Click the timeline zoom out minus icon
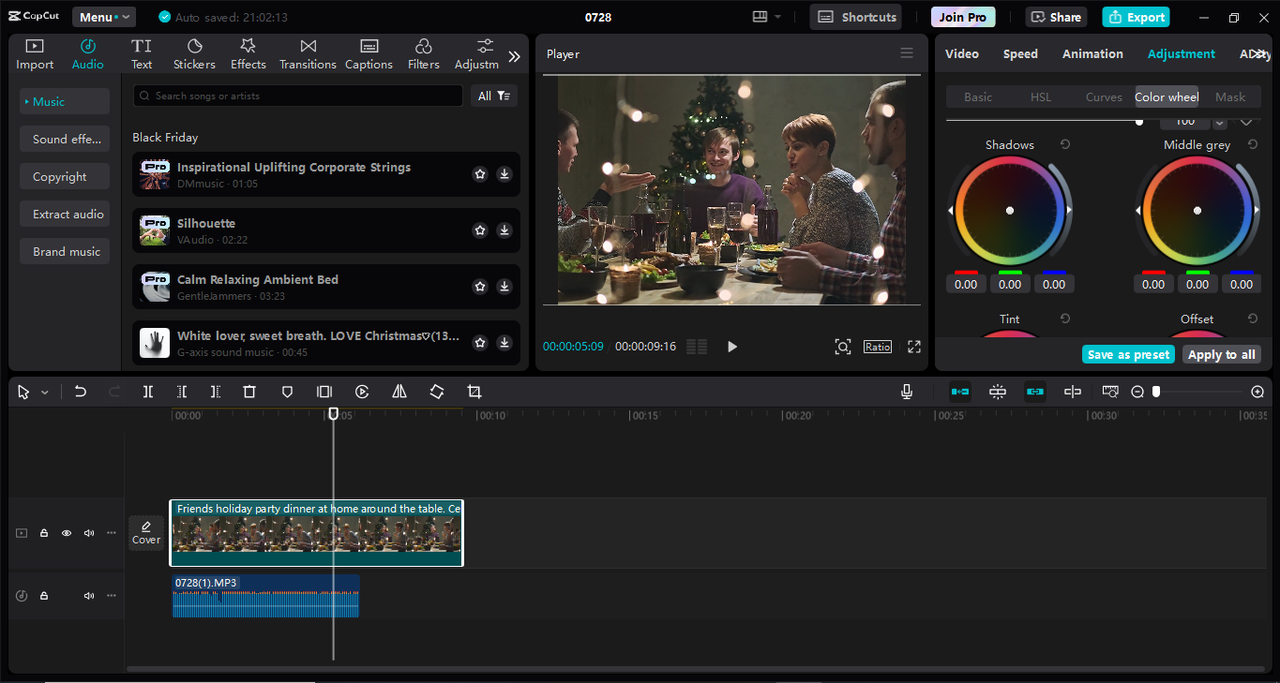Viewport: 1280px width, 683px height. point(1137,392)
